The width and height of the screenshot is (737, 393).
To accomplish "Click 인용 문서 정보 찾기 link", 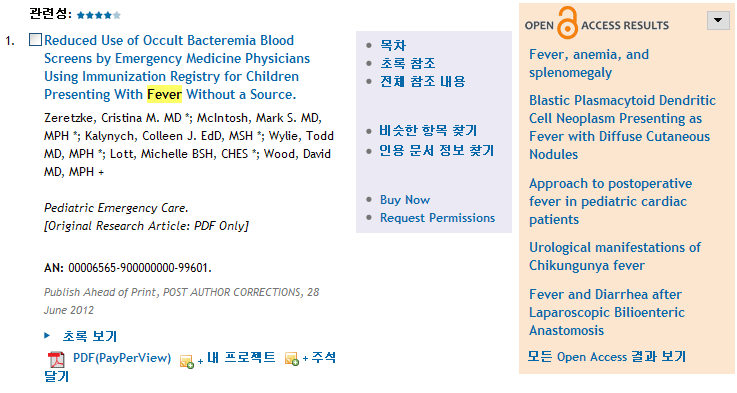I will coord(437,150).
